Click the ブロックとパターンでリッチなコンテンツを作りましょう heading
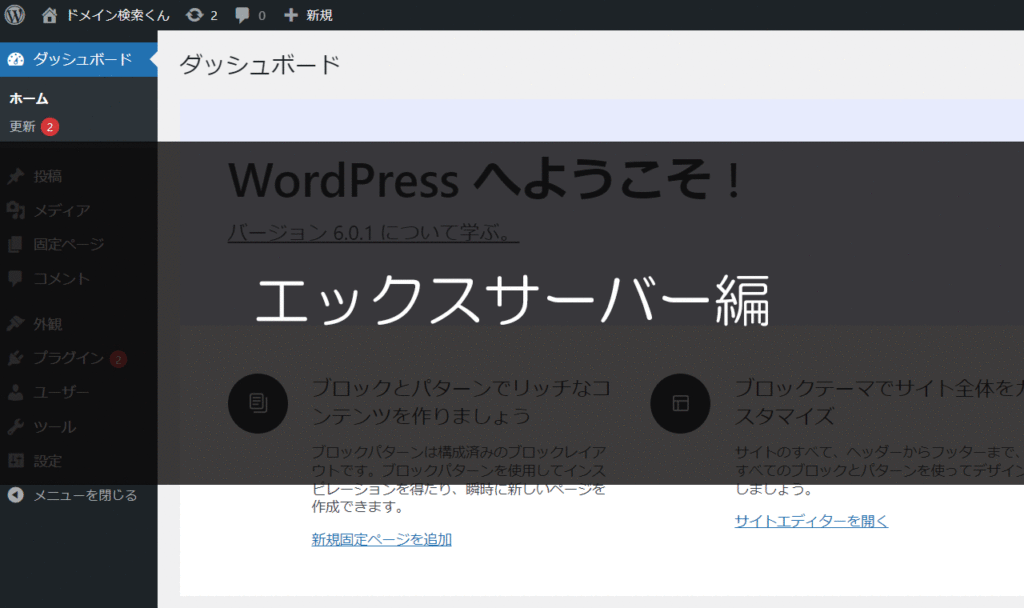 (x=461, y=402)
